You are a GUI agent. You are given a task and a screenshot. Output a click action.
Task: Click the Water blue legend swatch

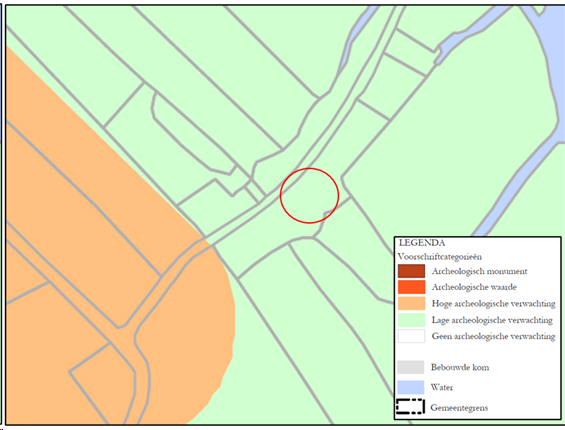point(411,387)
